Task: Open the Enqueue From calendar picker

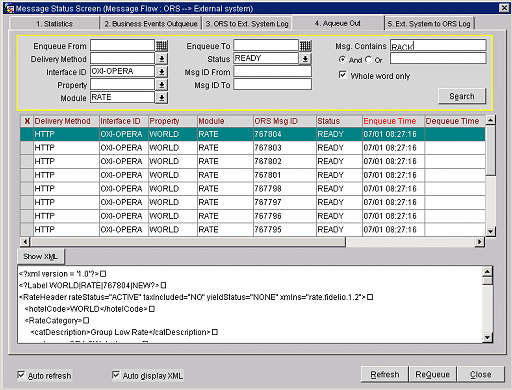Action: 162,46
